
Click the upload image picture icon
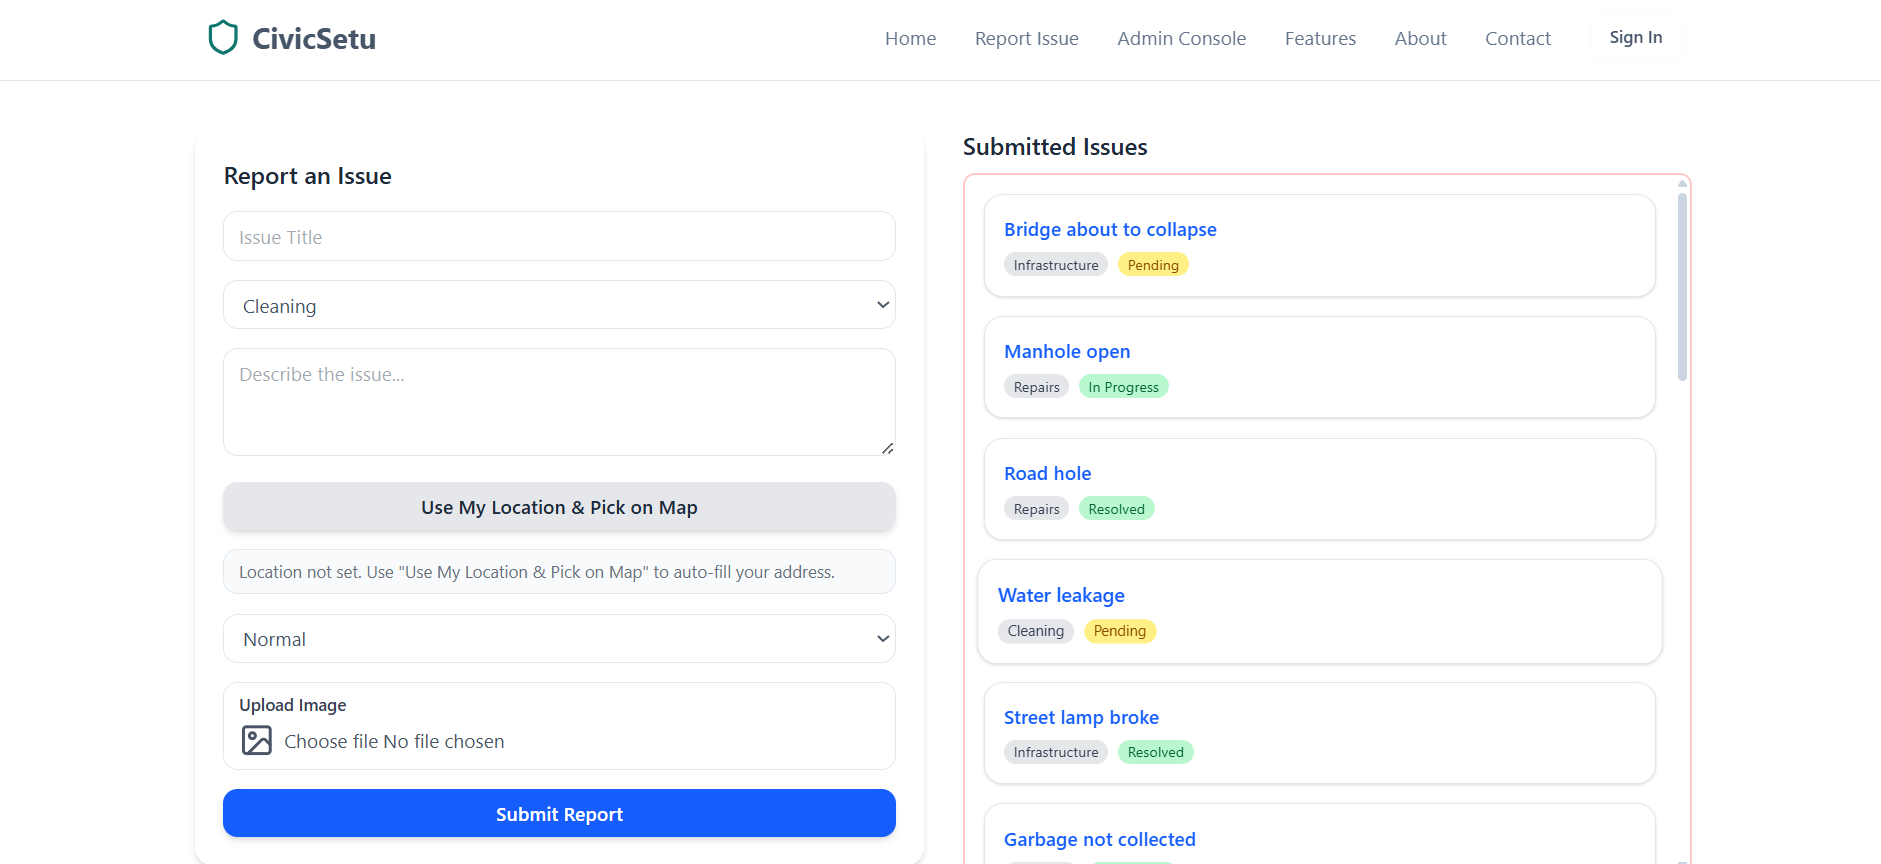pyautogui.click(x=257, y=740)
